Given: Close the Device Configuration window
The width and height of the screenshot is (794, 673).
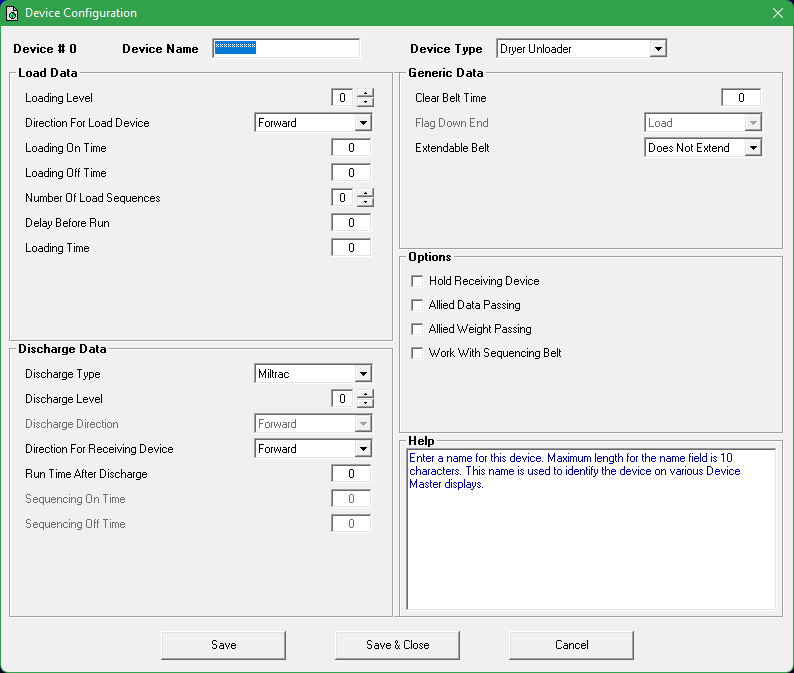Looking at the screenshot, I should (x=778, y=13).
